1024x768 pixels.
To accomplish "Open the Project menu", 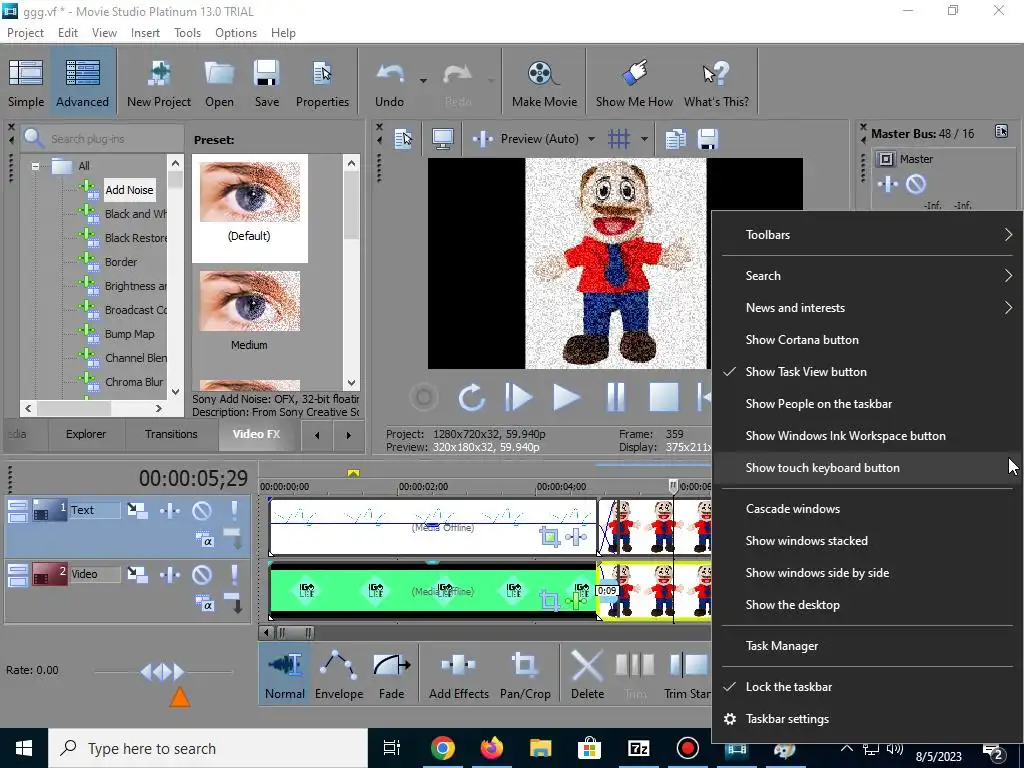I will click(25, 33).
